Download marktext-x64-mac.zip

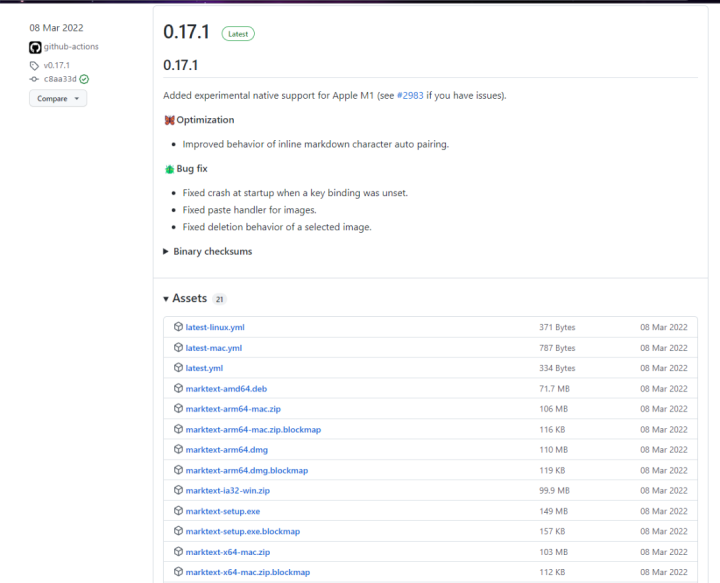[228, 552]
